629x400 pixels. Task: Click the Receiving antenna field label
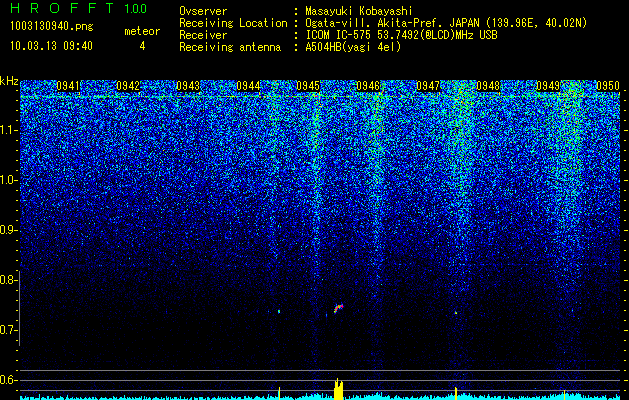[230, 47]
